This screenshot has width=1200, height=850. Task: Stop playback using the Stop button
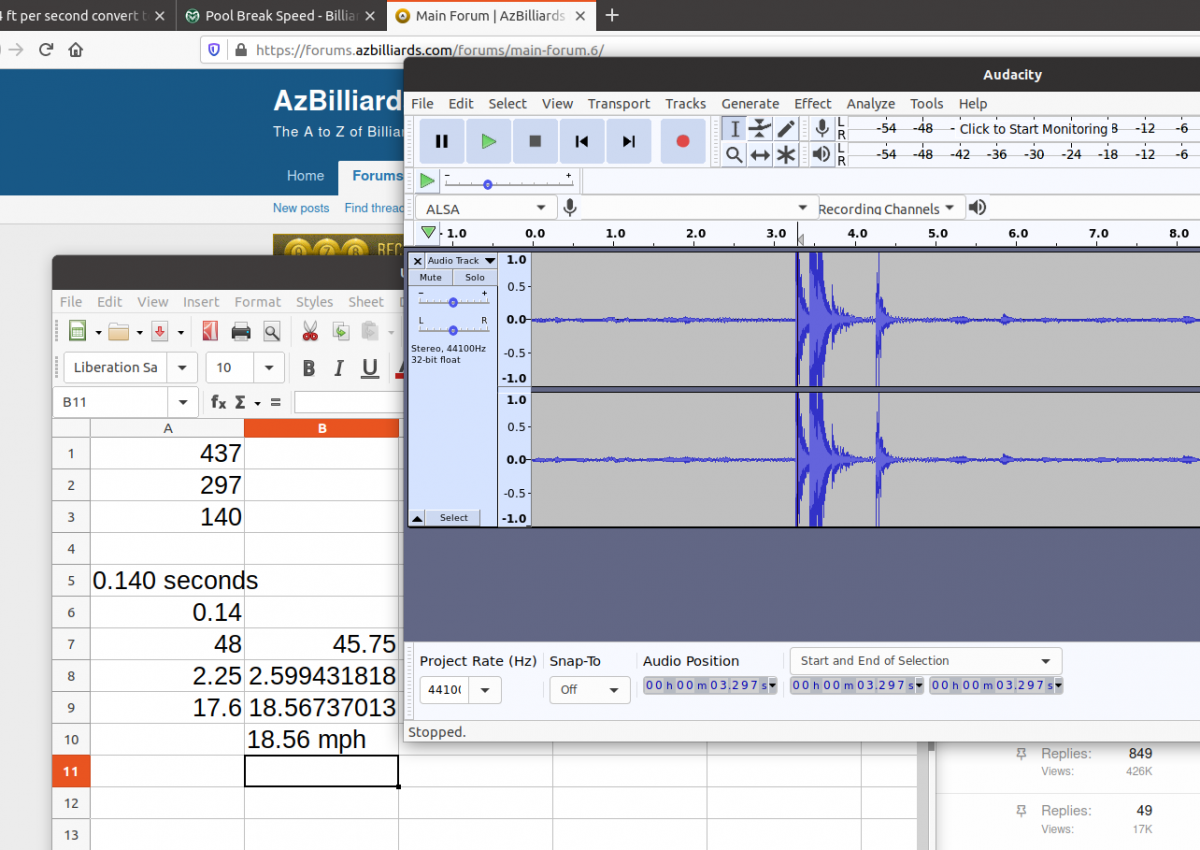(x=535, y=141)
